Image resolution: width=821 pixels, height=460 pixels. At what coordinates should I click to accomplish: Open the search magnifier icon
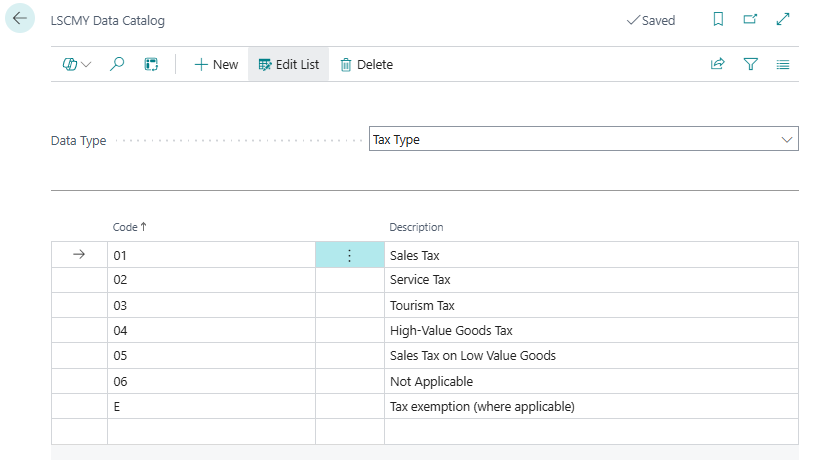(x=117, y=64)
